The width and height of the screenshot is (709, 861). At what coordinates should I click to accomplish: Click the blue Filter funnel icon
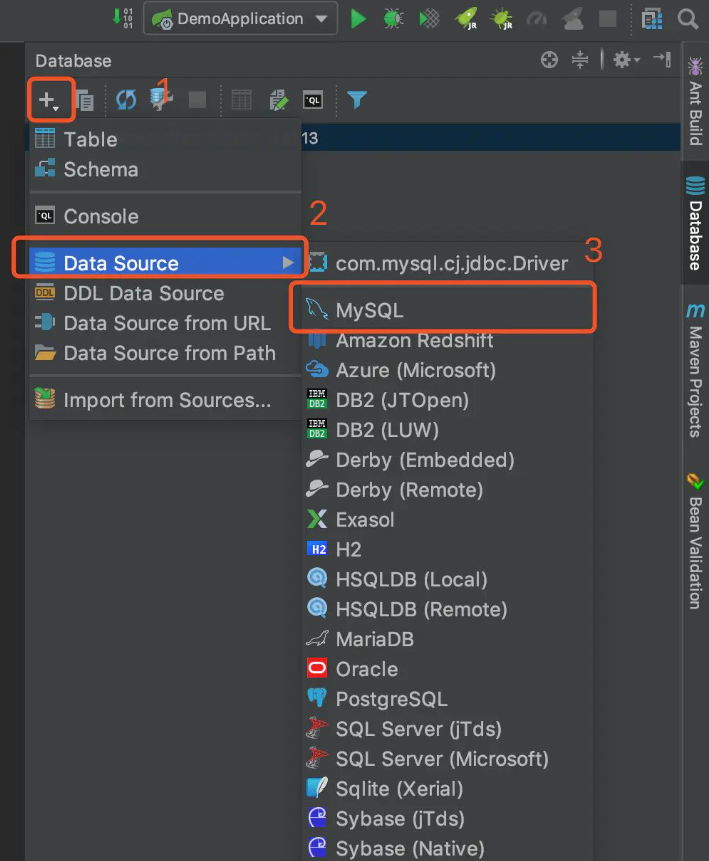(x=357, y=99)
